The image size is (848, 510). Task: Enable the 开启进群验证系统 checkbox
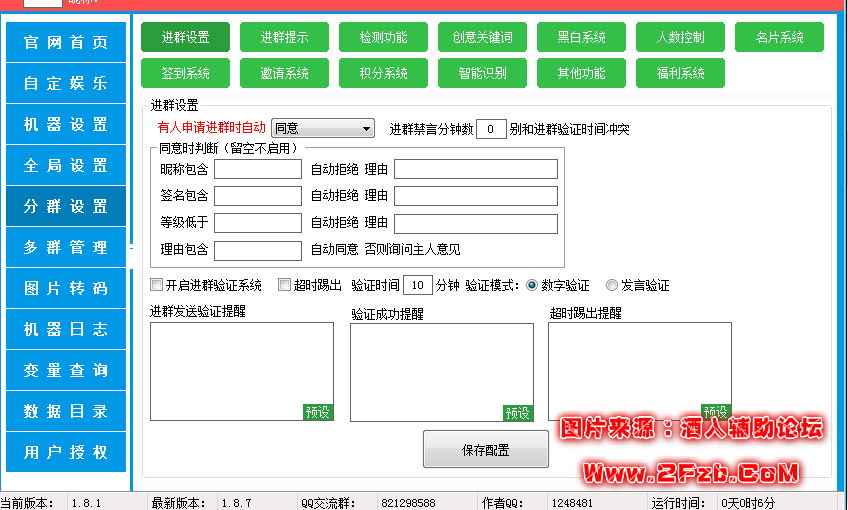157,285
